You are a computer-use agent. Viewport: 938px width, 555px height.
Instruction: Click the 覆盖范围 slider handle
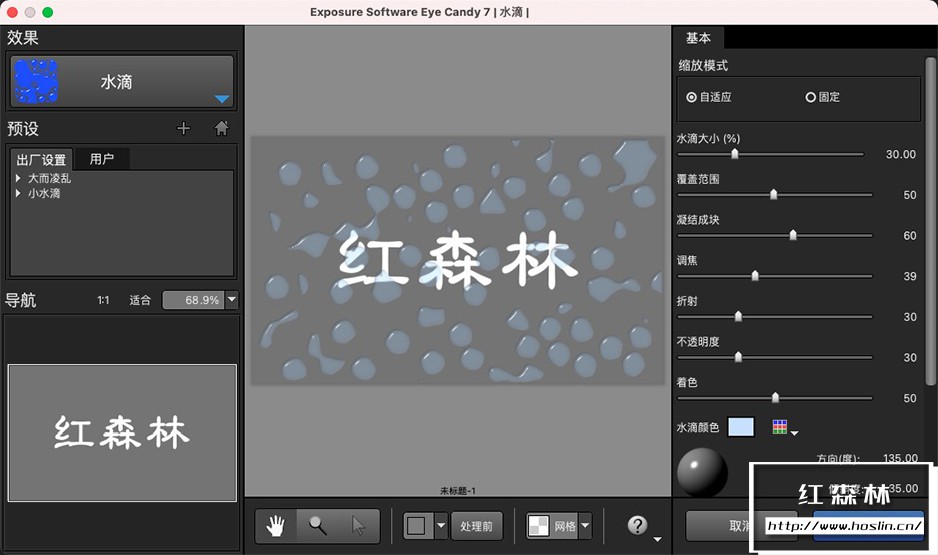[x=773, y=194]
